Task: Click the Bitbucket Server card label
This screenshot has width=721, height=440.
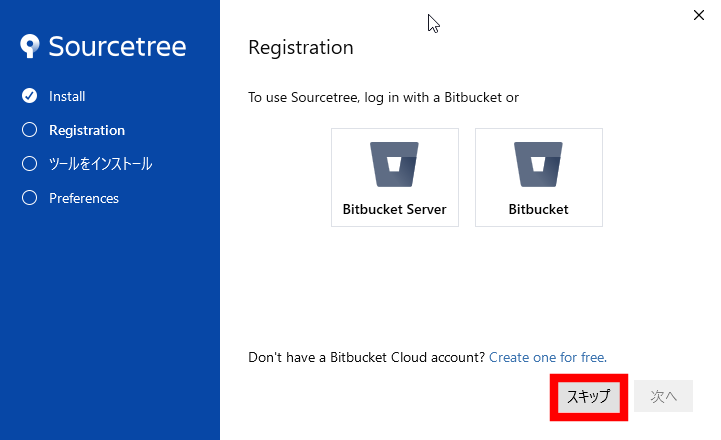Action: [x=395, y=209]
